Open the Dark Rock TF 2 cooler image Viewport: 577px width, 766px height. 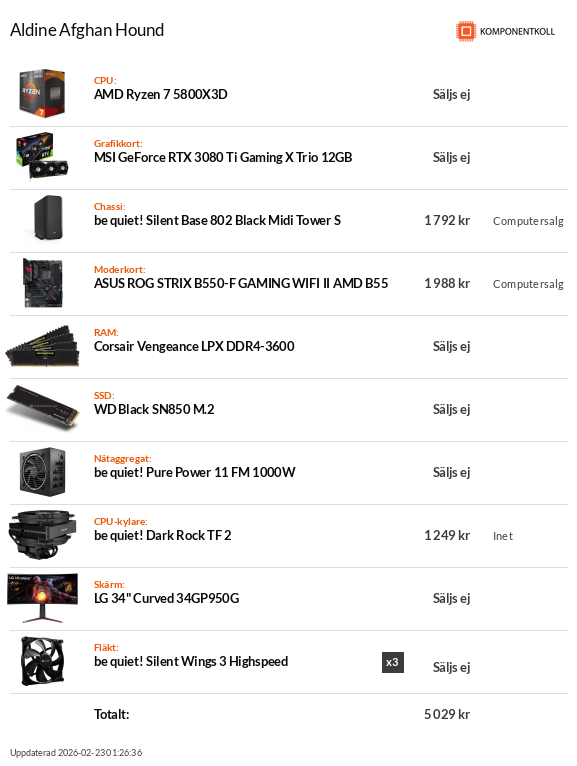[x=43, y=534]
